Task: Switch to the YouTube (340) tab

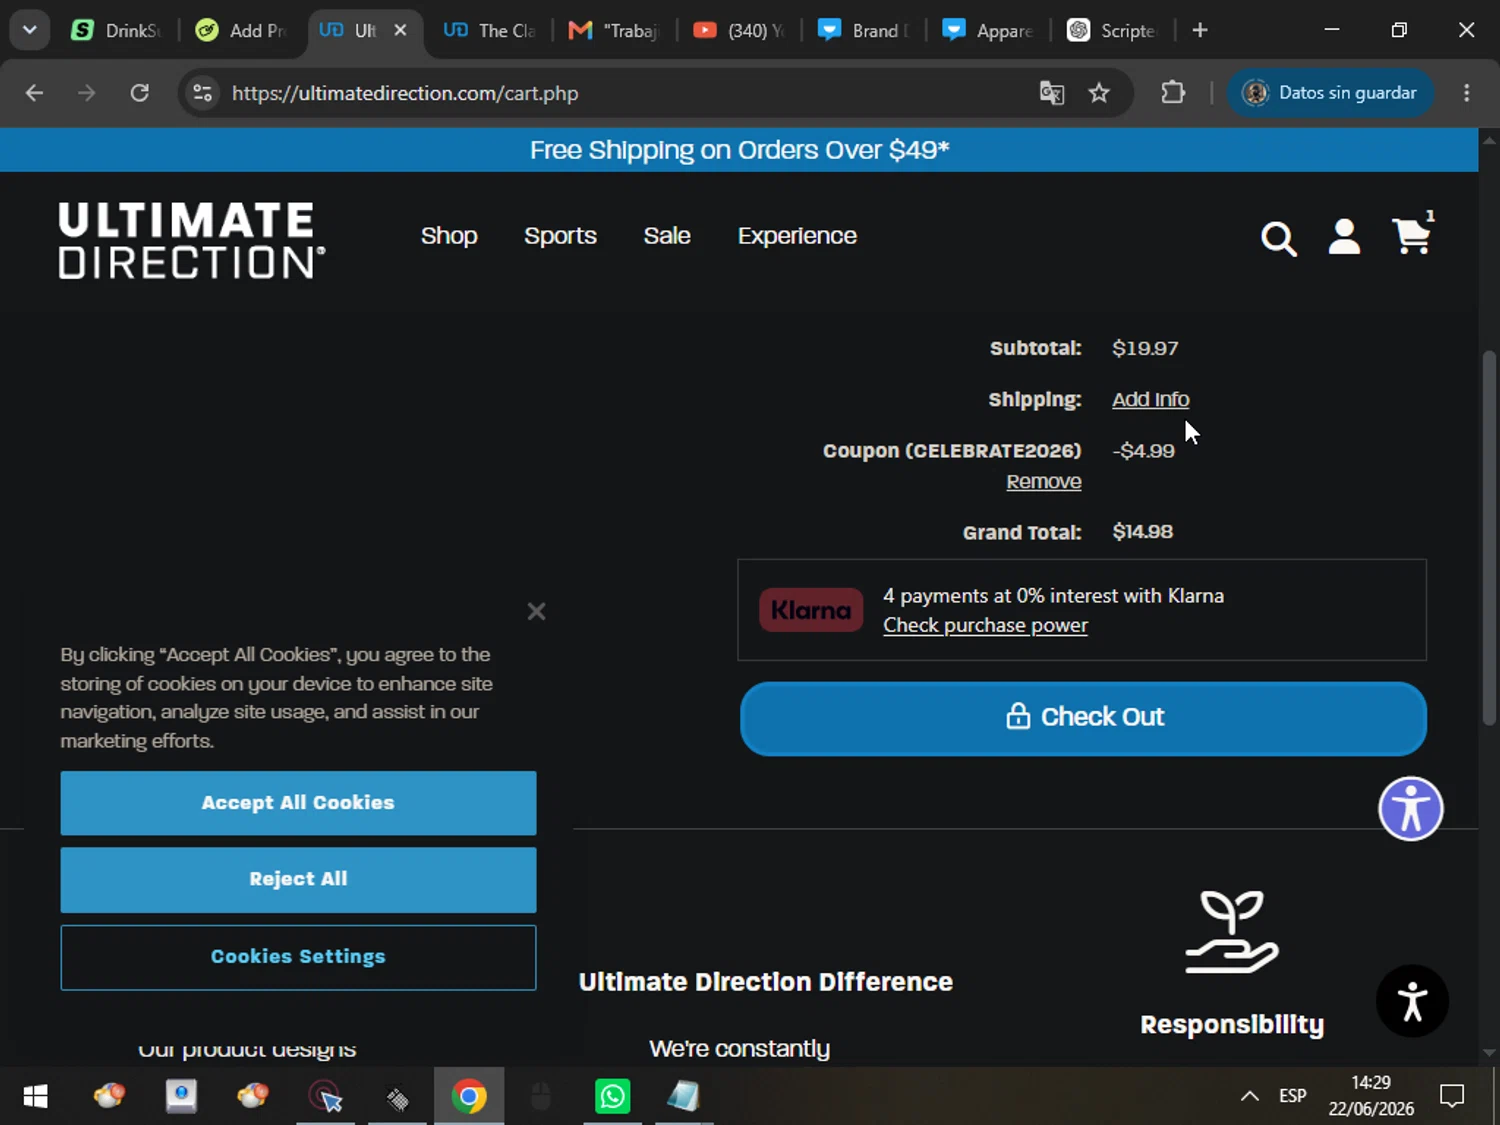Action: pyautogui.click(x=739, y=31)
